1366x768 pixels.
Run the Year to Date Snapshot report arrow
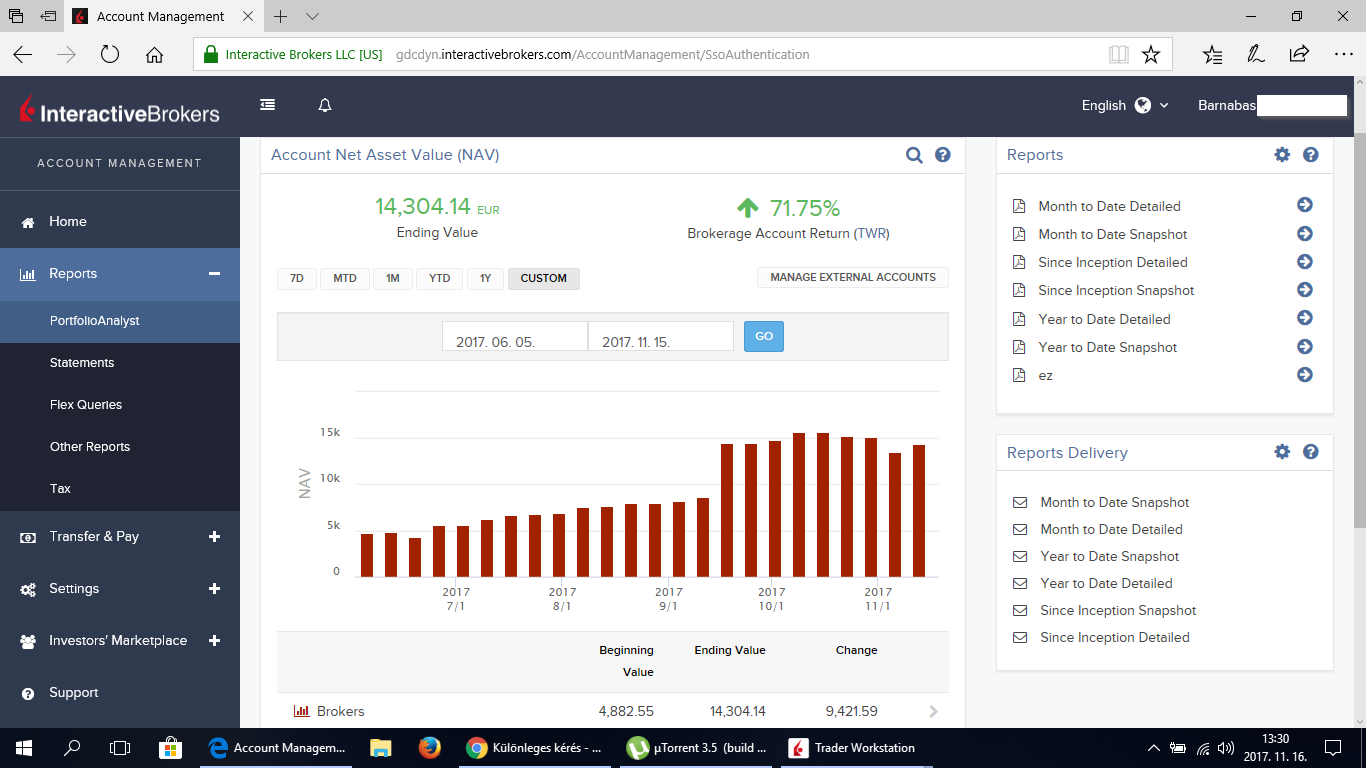(x=1305, y=347)
